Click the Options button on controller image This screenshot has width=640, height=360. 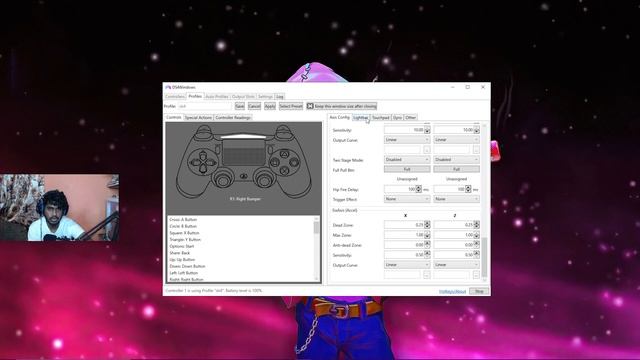pyautogui.click(x=269, y=149)
